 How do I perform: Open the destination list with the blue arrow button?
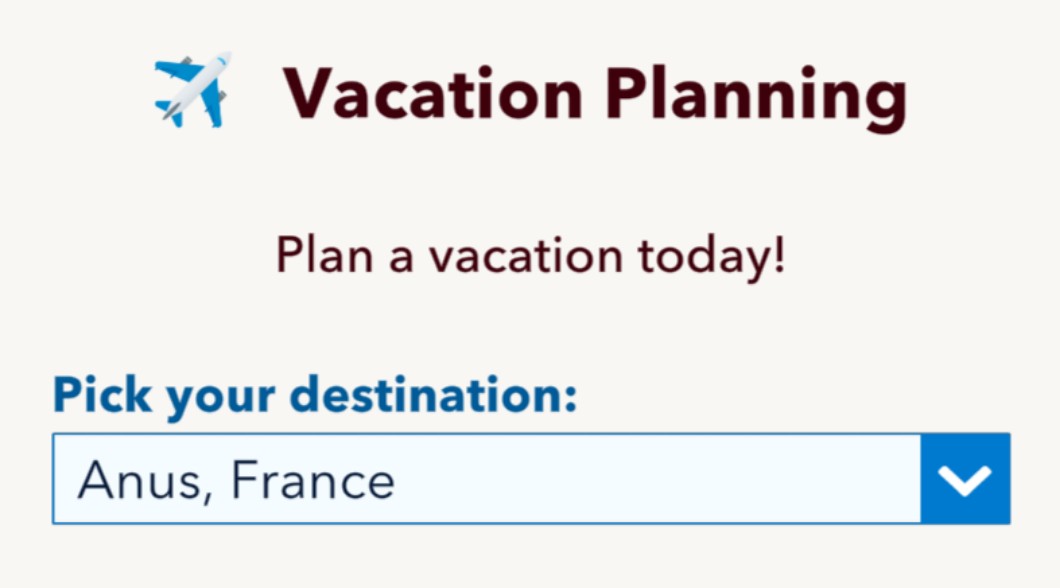pyautogui.click(x=966, y=479)
